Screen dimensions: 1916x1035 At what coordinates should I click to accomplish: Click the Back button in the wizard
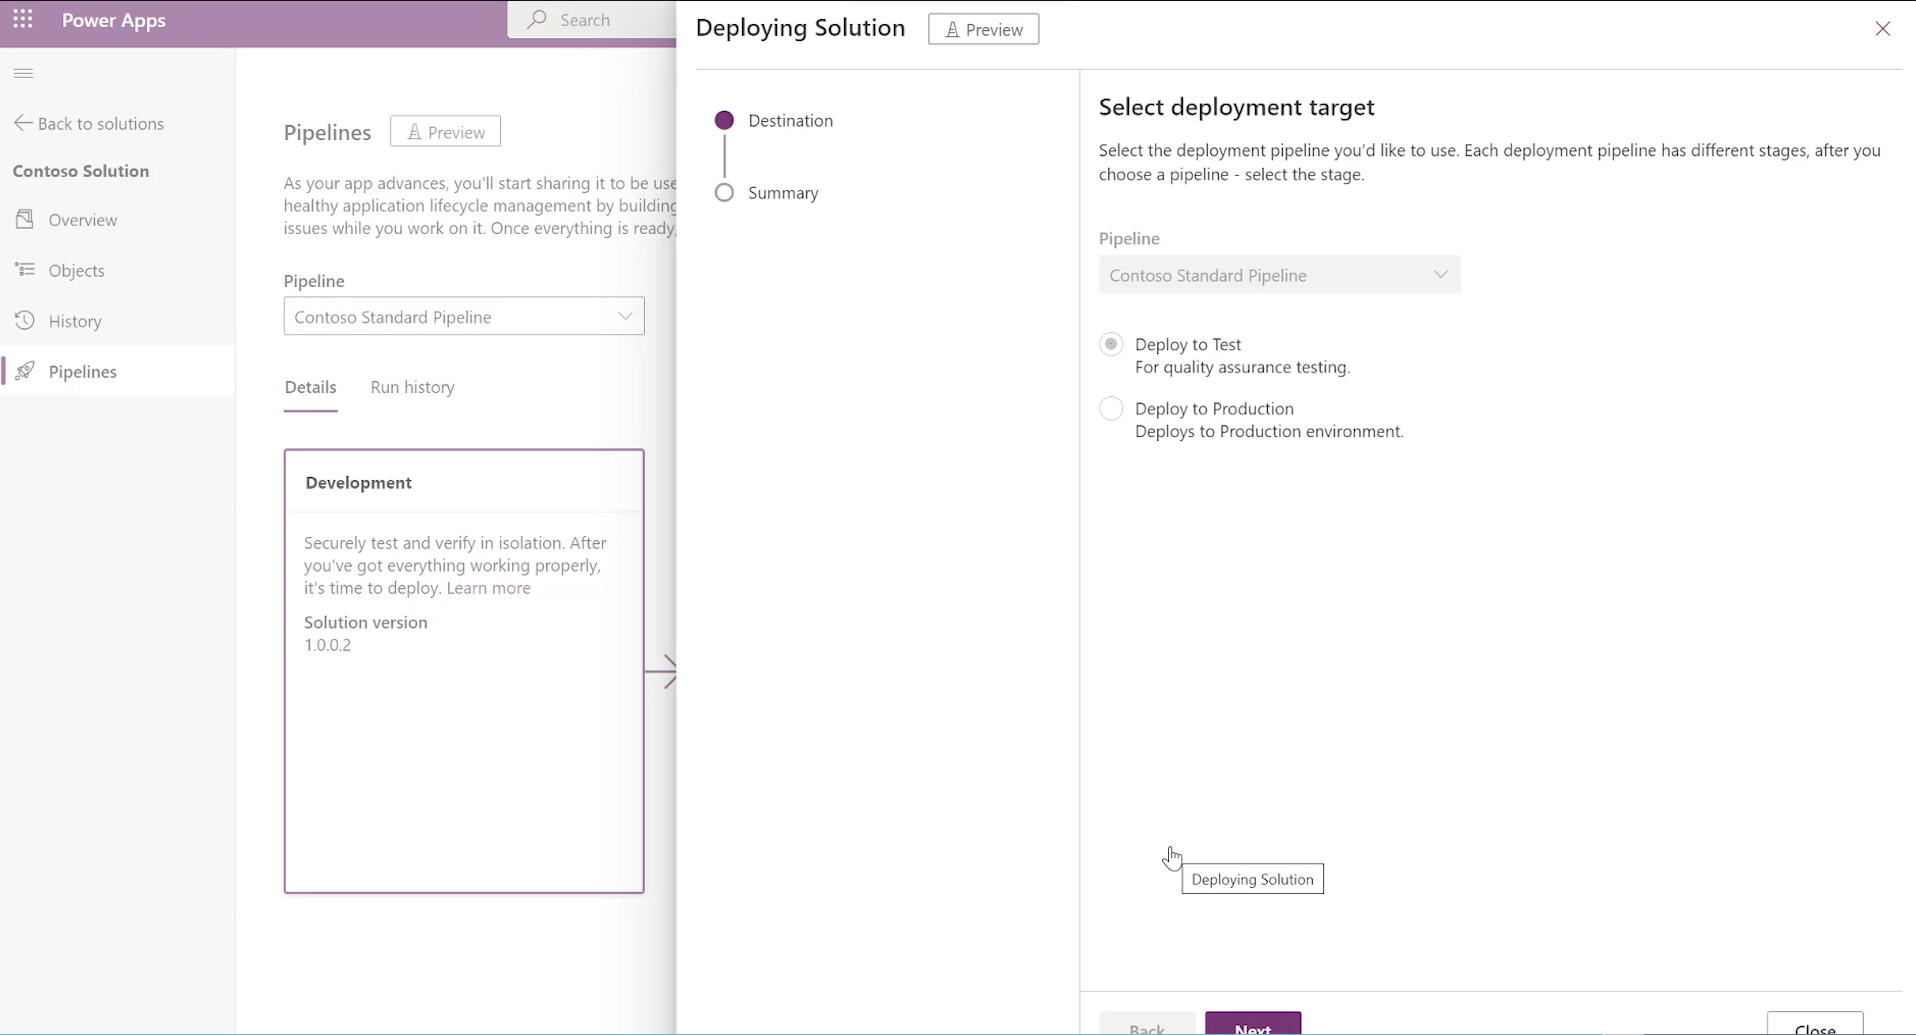pos(1147,1024)
